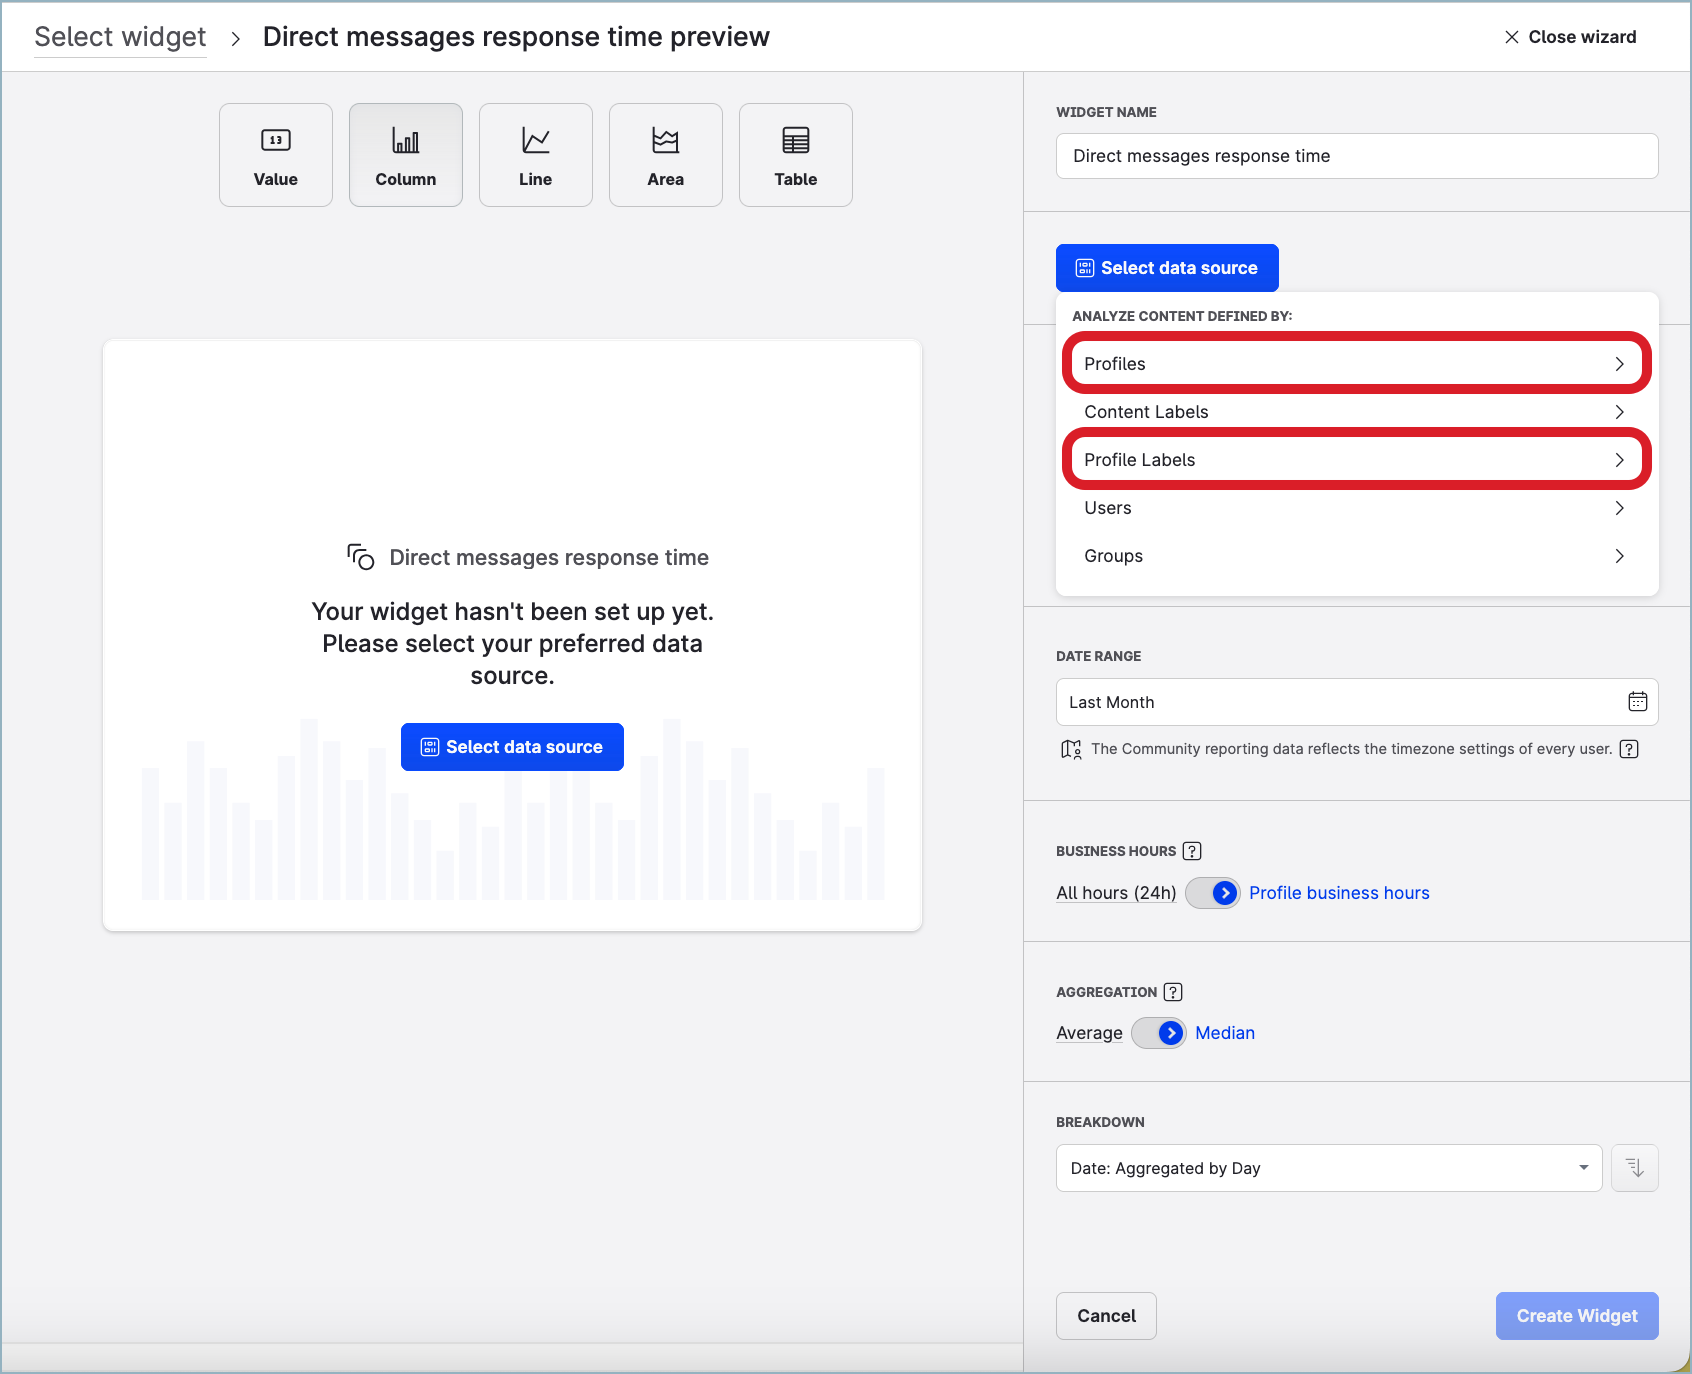Open the Breakdown dropdown
The image size is (1692, 1374).
click(x=1328, y=1168)
